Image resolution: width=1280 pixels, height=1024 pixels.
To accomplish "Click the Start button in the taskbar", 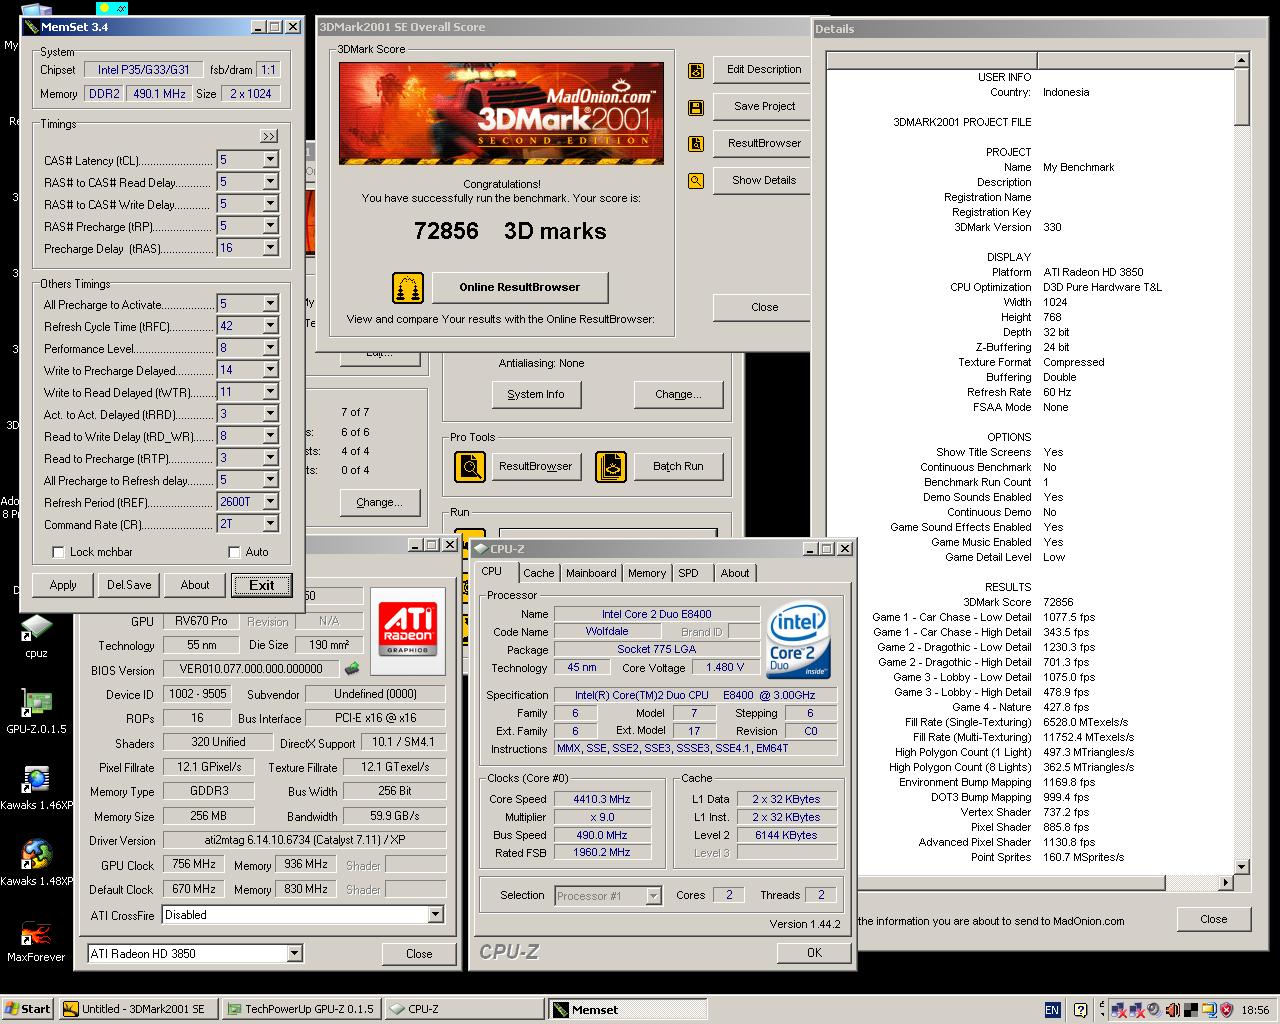I will pos(28,1009).
